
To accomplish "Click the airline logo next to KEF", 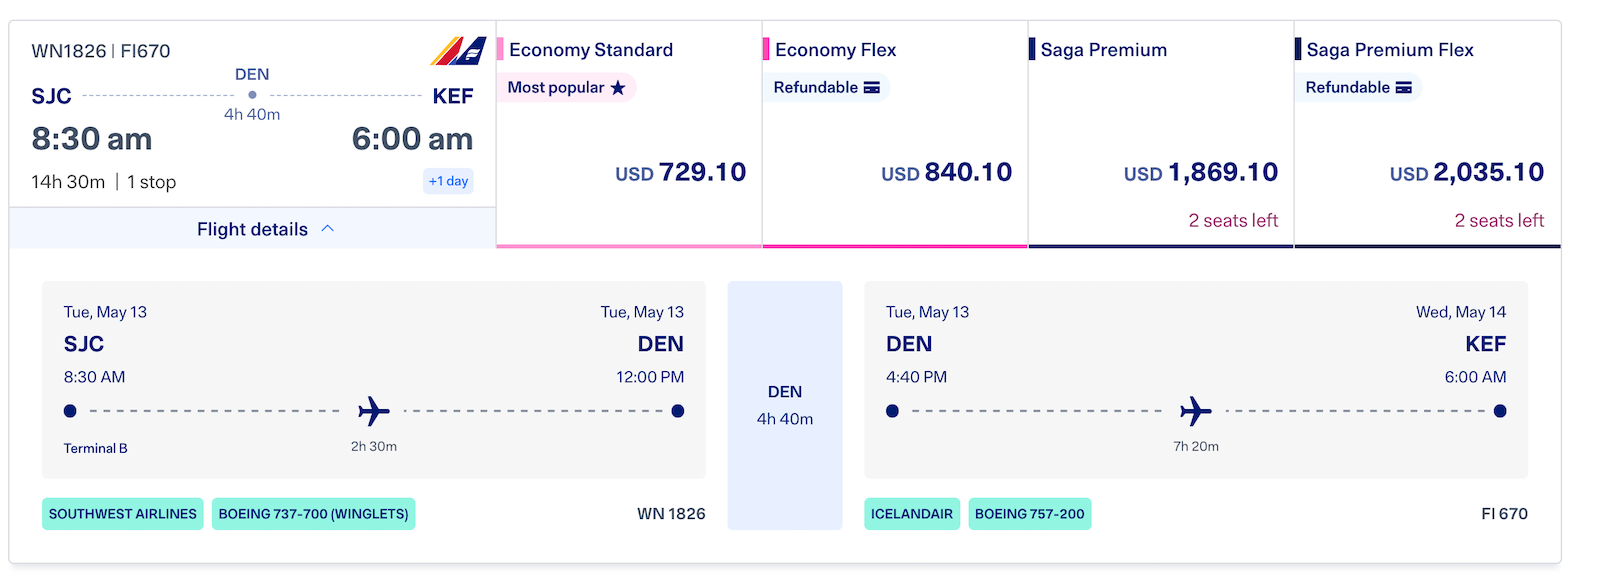I will (458, 51).
